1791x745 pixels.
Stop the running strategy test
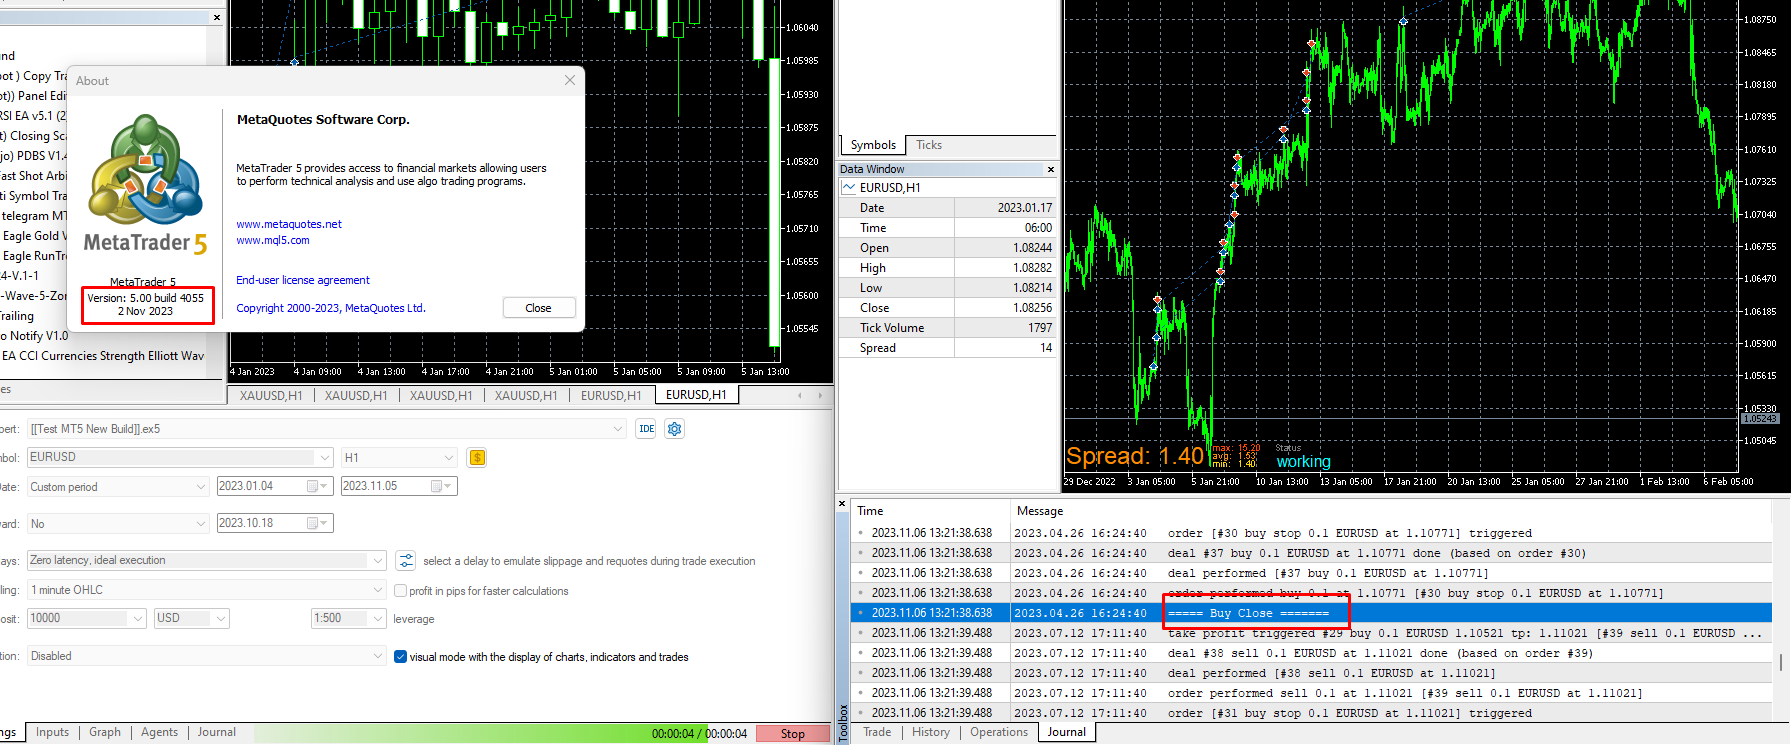point(793,734)
